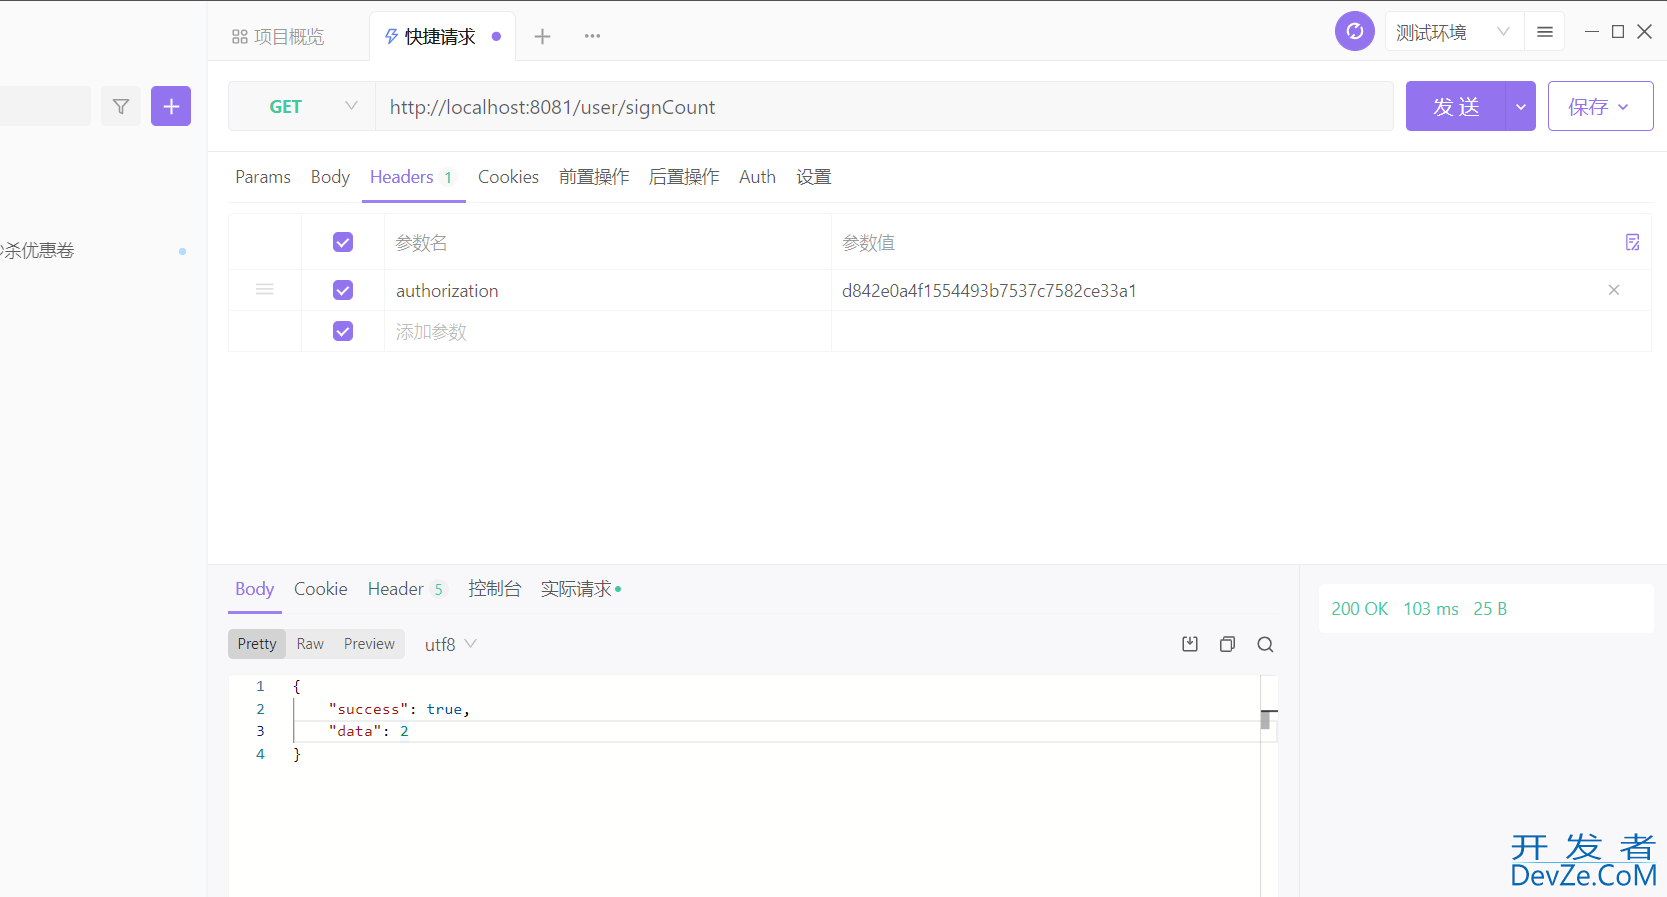
Task: Switch to the Params tab
Action: (x=263, y=177)
